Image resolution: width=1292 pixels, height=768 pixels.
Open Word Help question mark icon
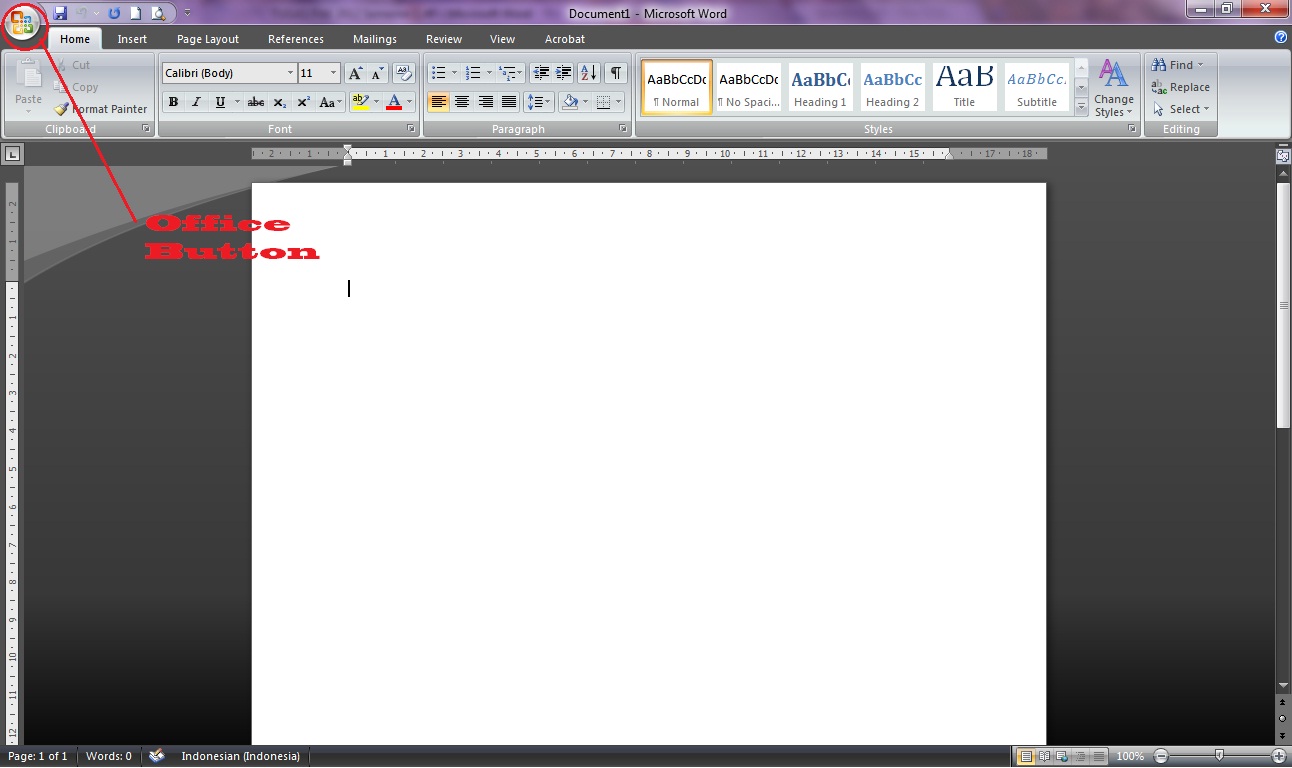point(1281,37)
